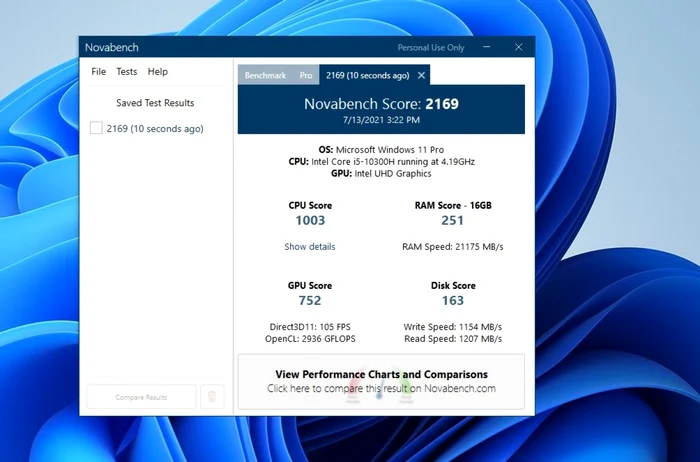Click the Write Speed: 1154 MB/s line

point(453,327)
